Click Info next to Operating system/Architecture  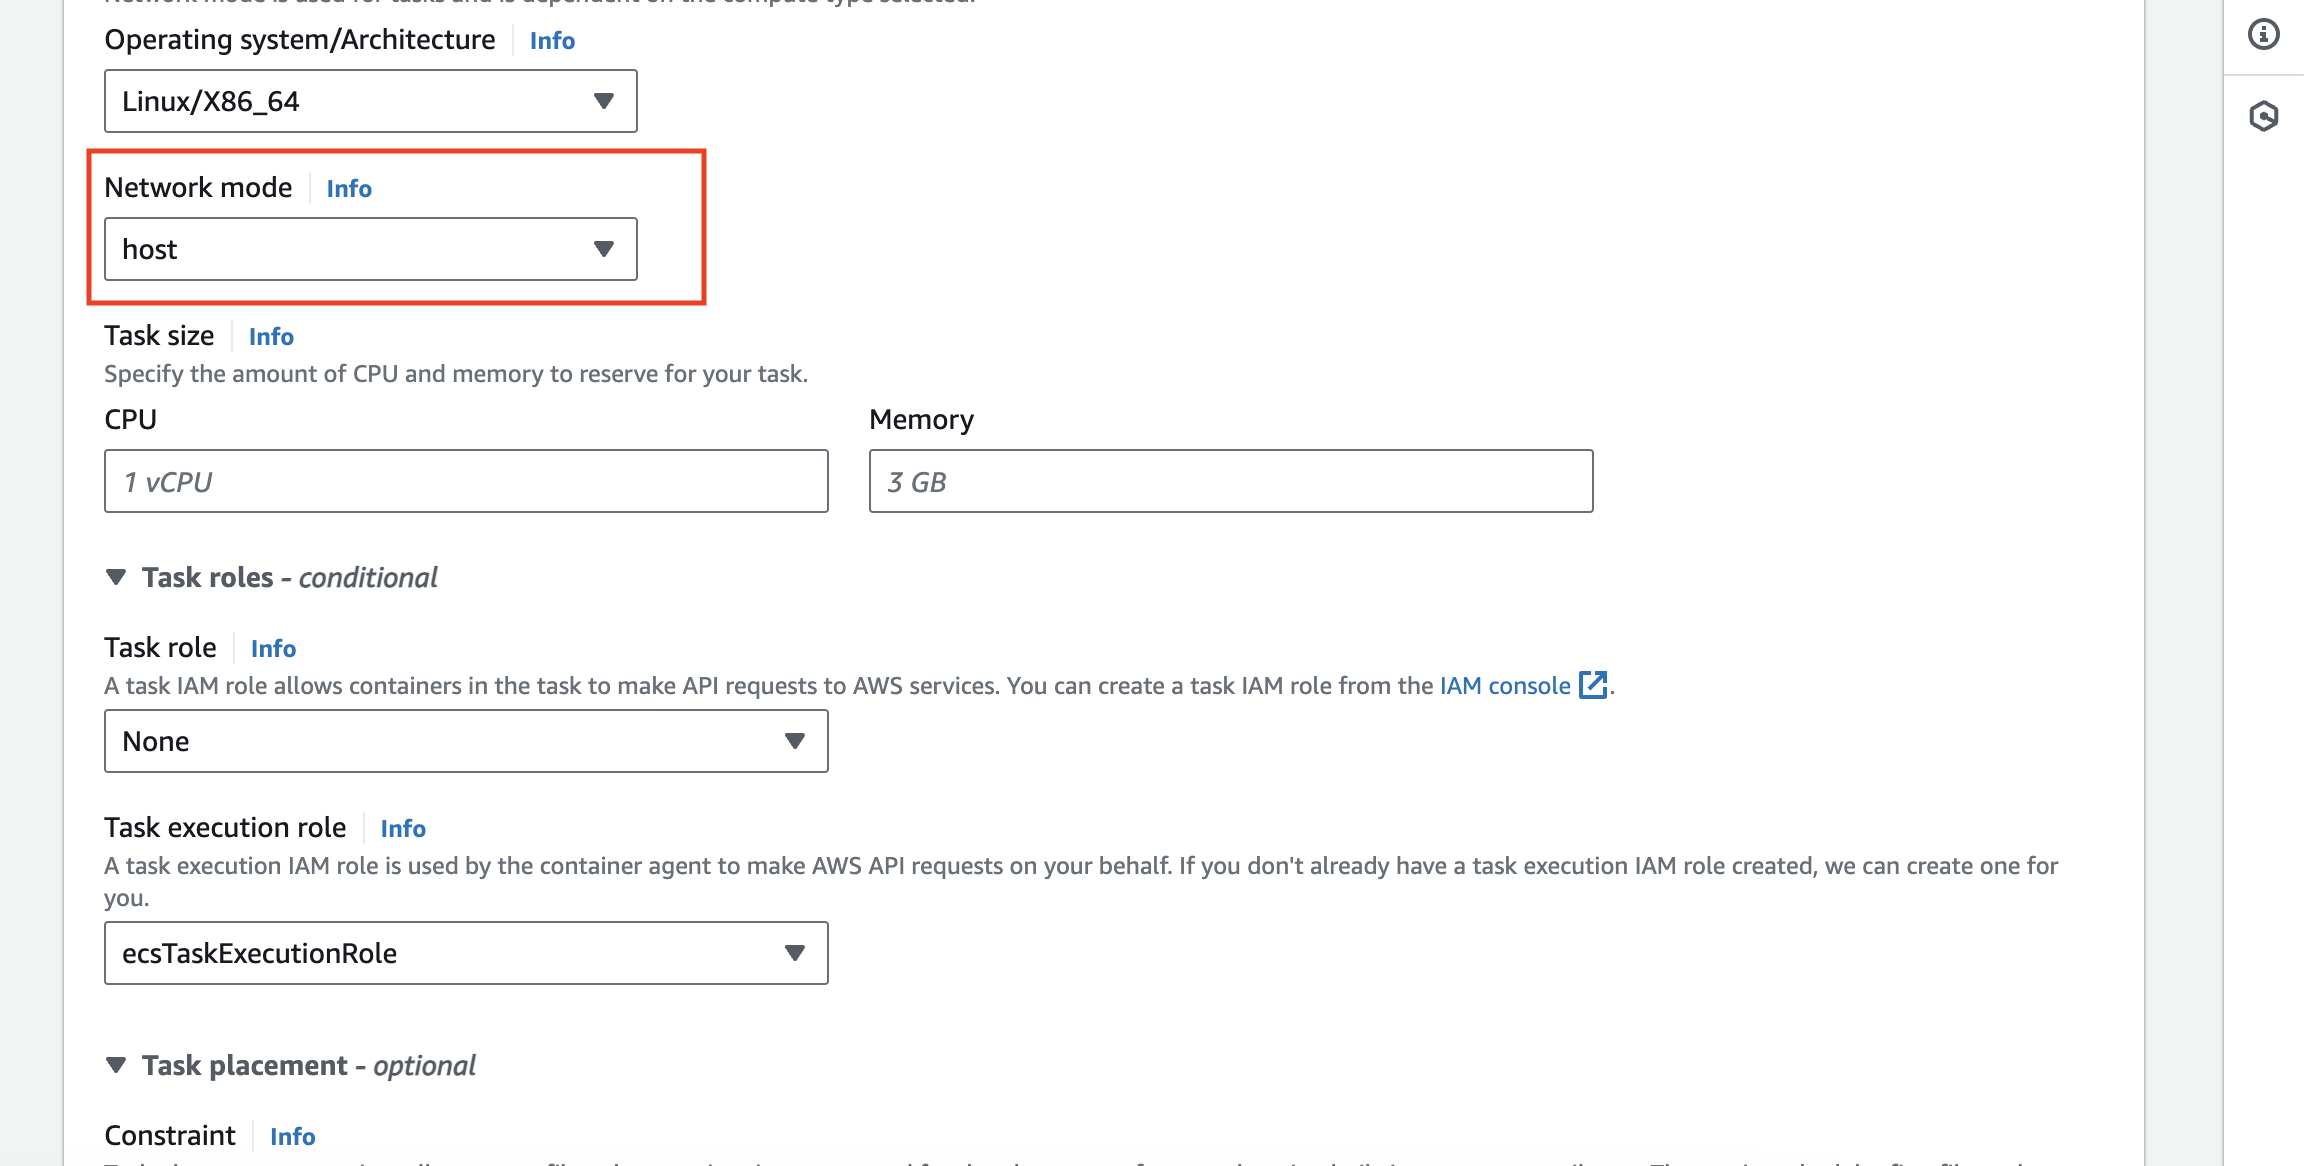click(x=551, y=40)
